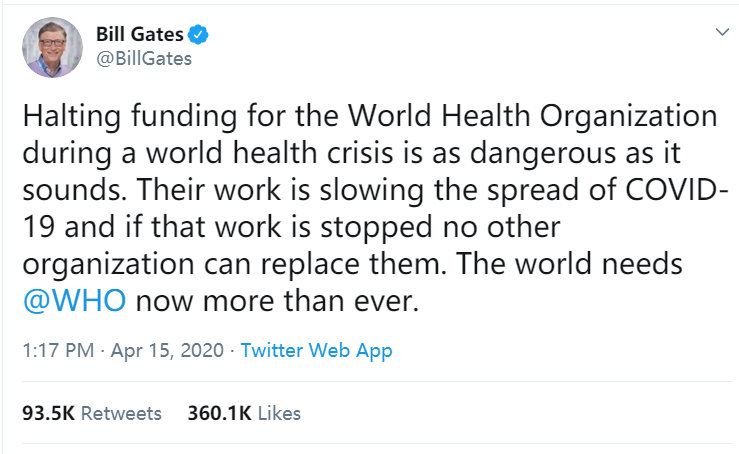Open the tweet options chevron menu
This screenshot has height=454, width=739.
tap(720, 33)
